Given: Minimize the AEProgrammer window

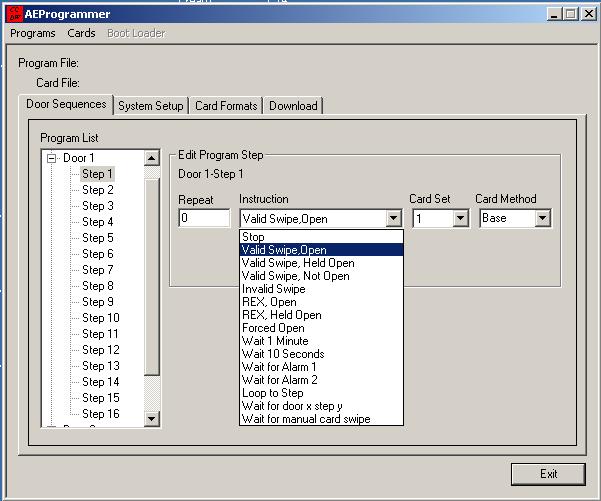Looking at the screenshot, I should pos(554,14).
